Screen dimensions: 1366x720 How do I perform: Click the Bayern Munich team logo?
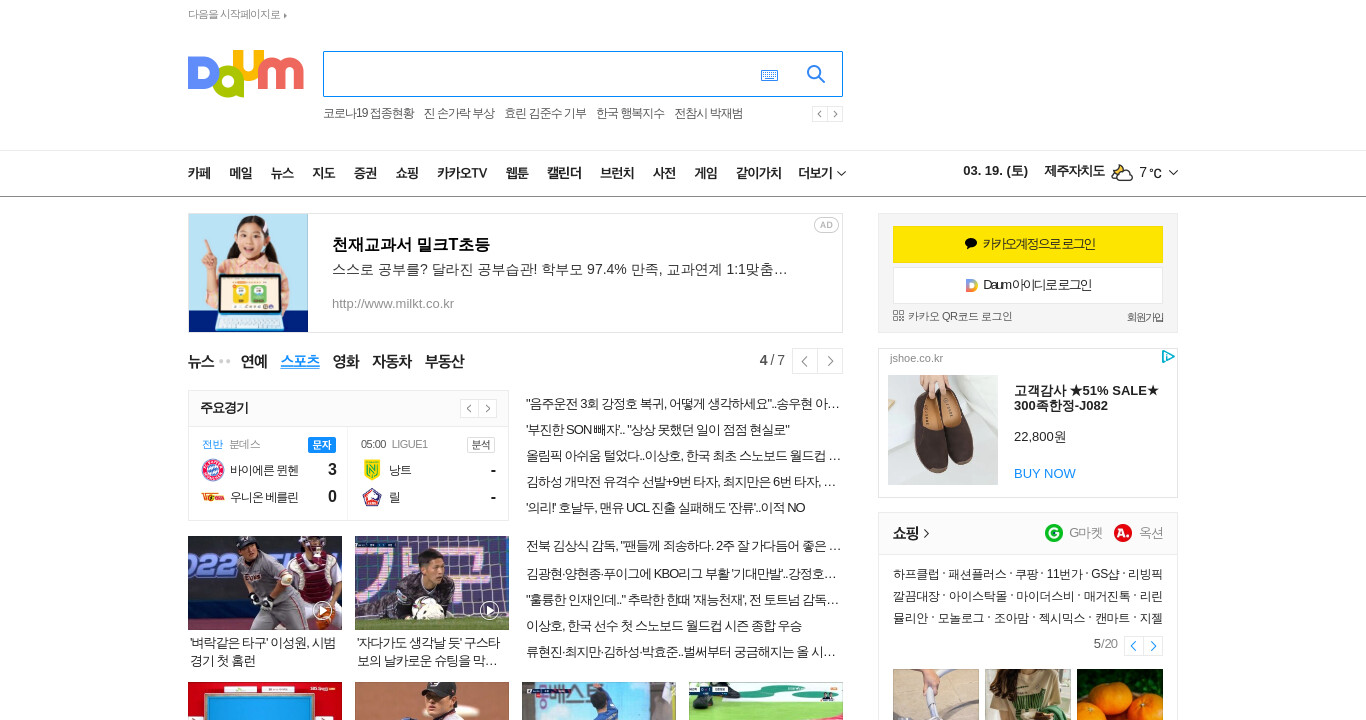212,470
